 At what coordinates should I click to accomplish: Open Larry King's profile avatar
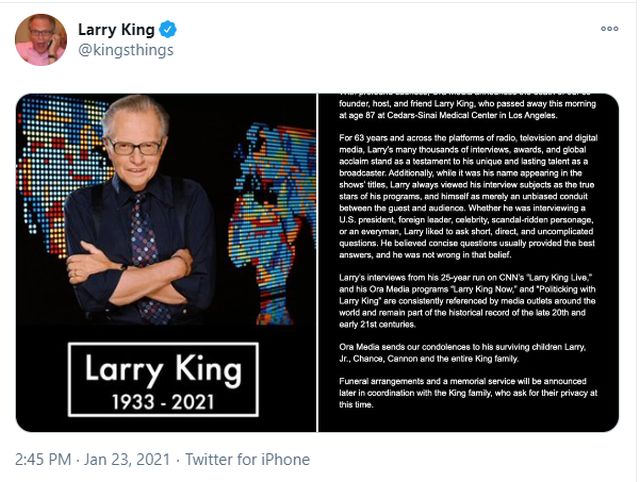click(40, 40)
